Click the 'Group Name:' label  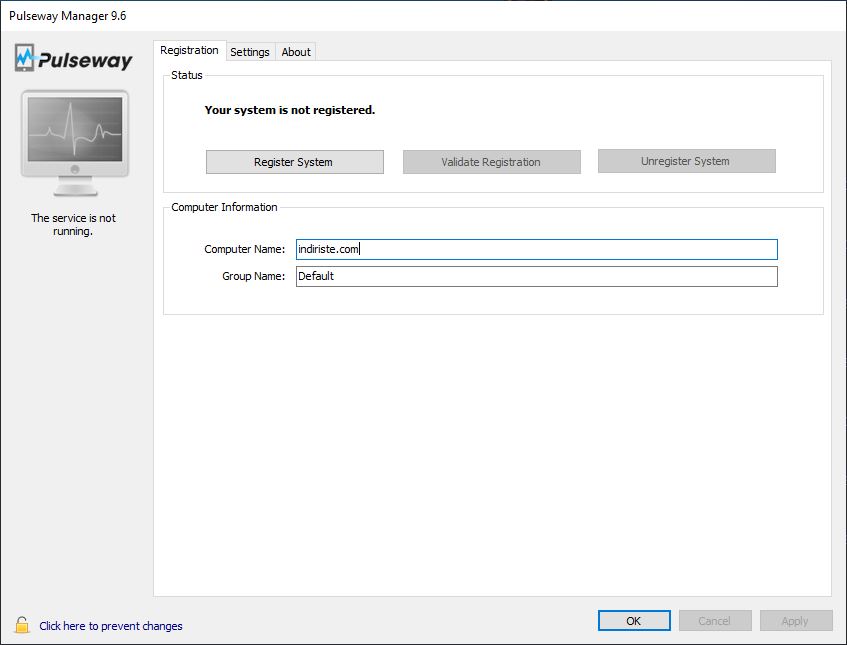254,276
